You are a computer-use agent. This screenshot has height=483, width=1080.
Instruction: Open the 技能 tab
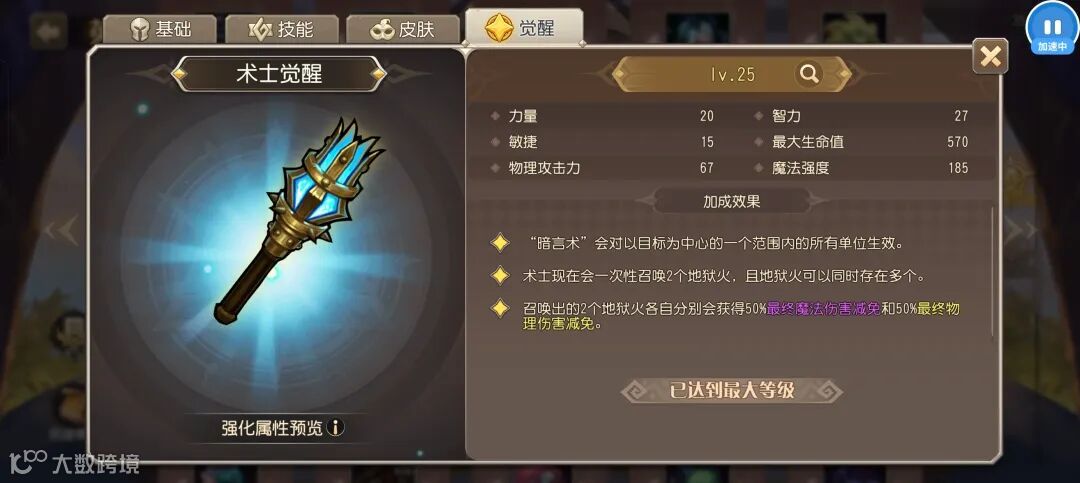(282, 30)
